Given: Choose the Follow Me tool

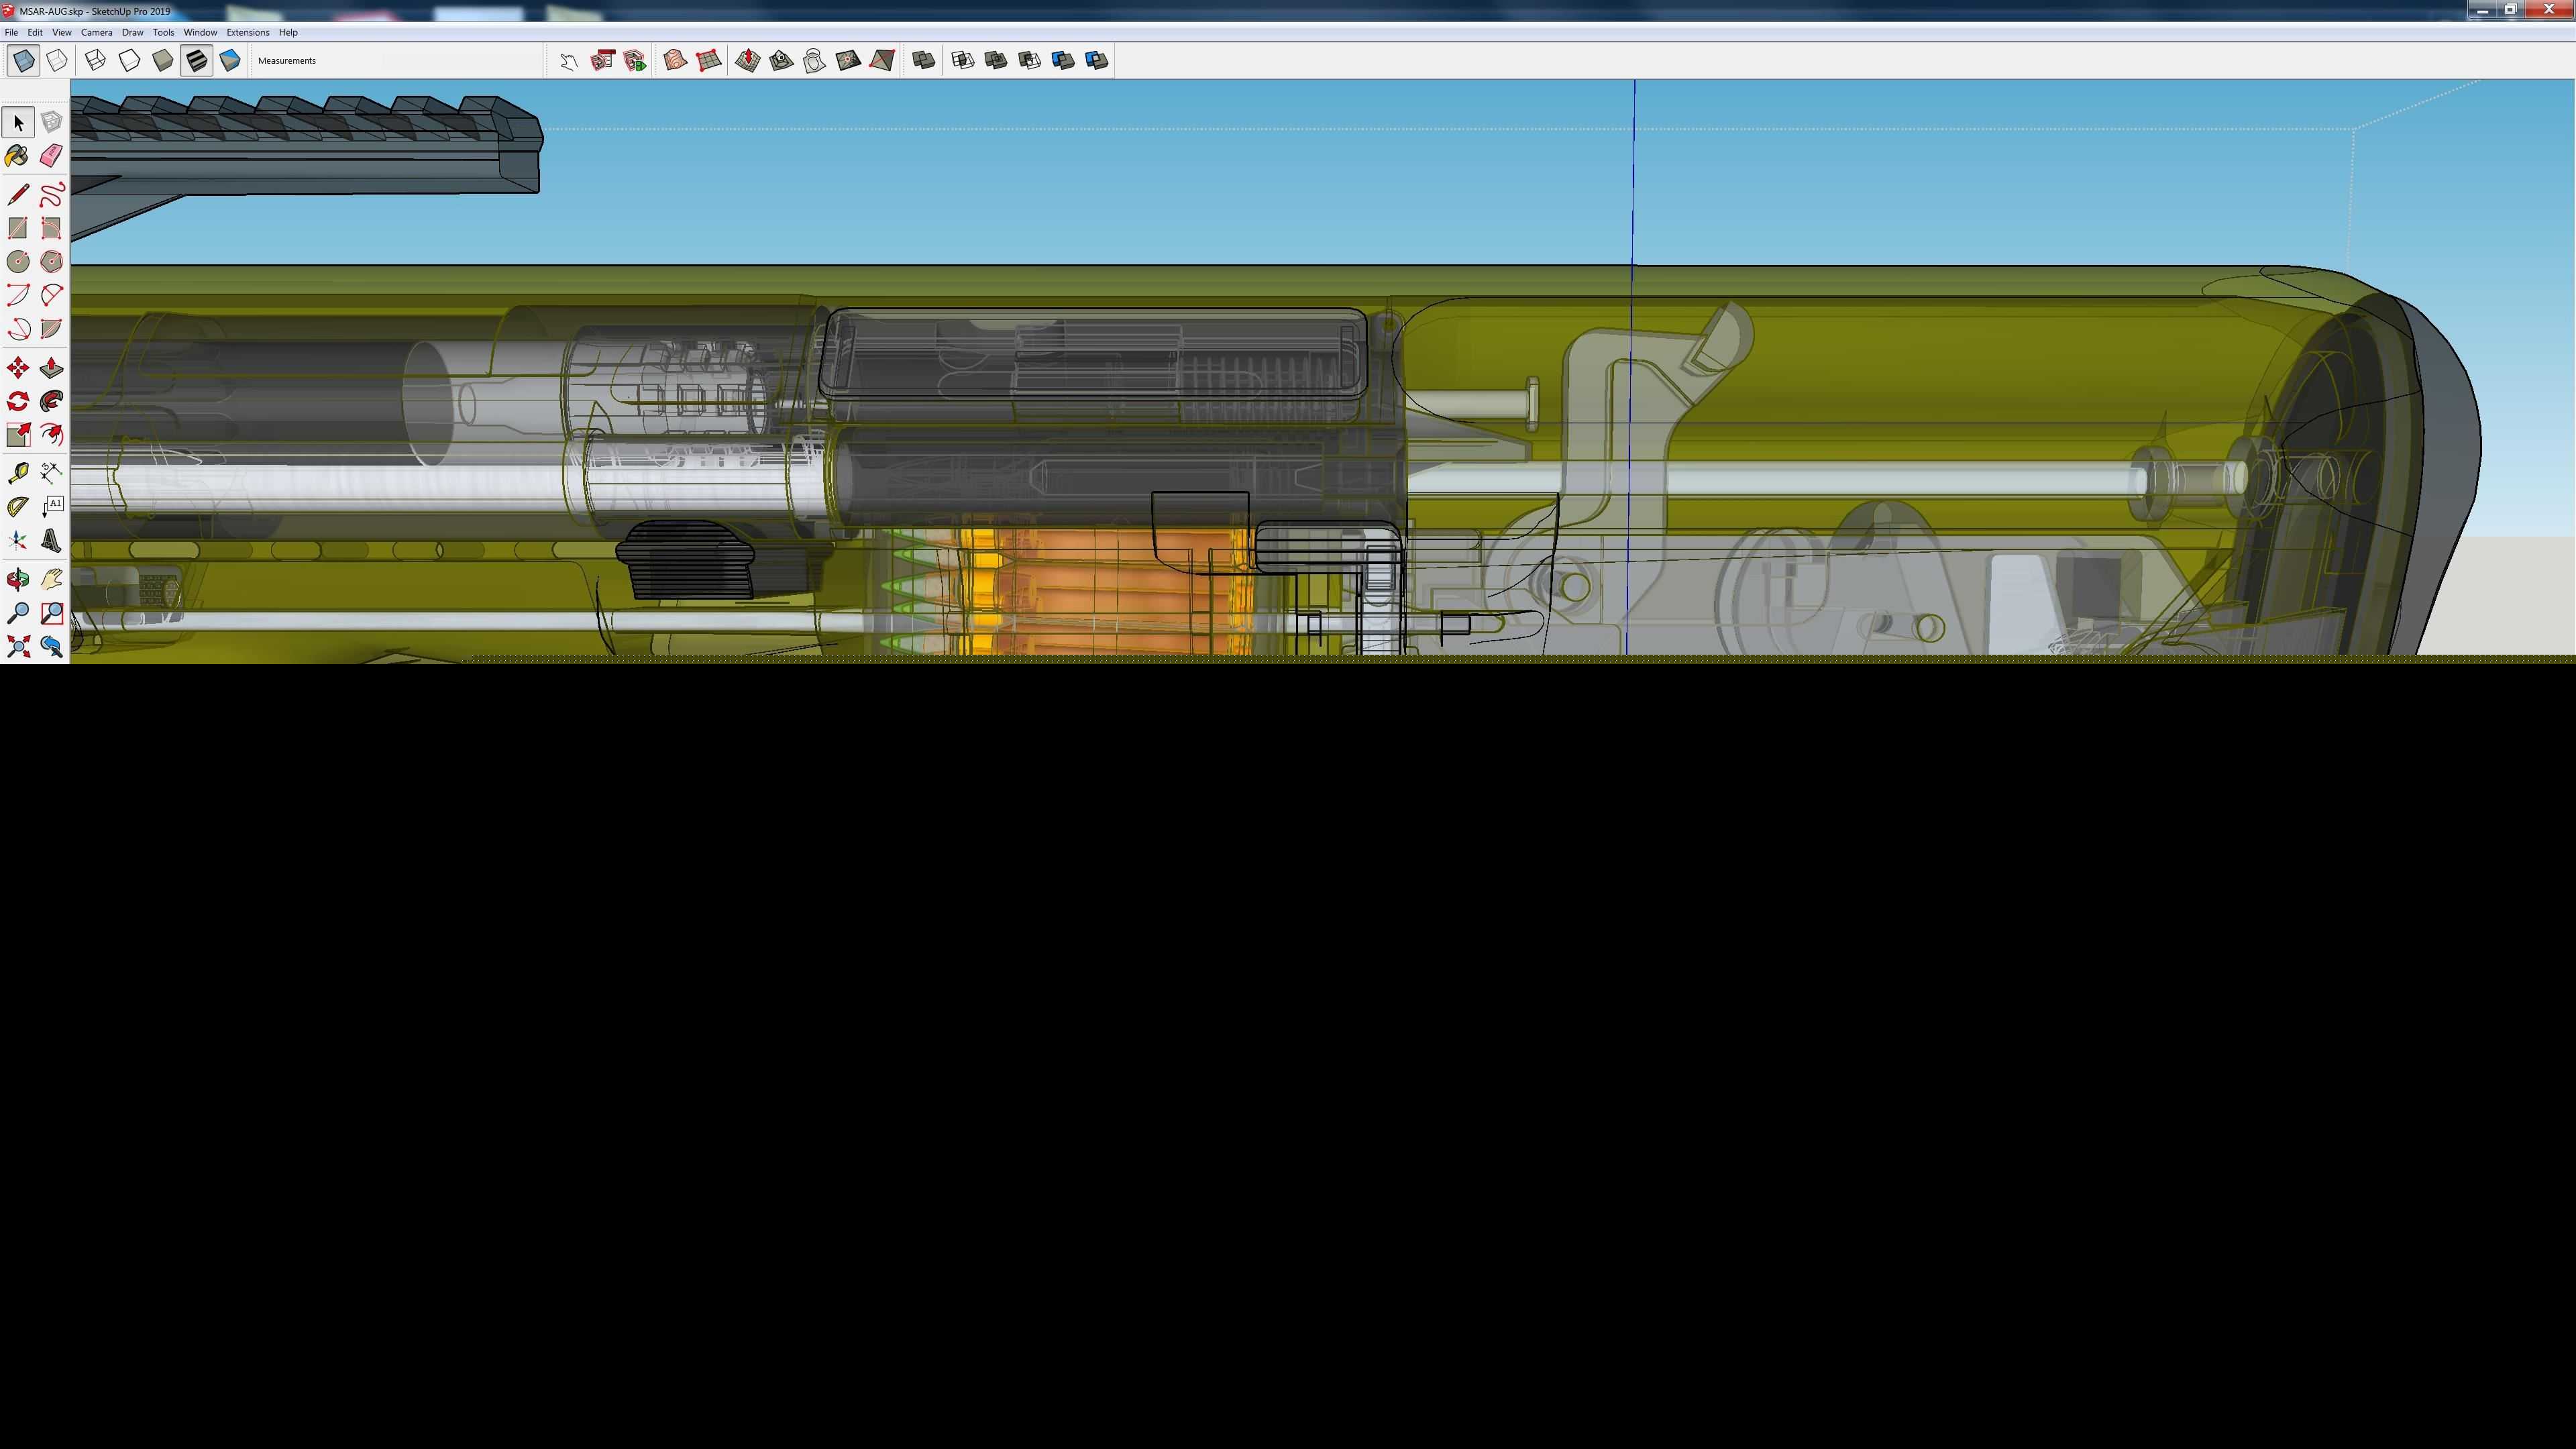Looking at the screenshot, I should tap(52, 401).
